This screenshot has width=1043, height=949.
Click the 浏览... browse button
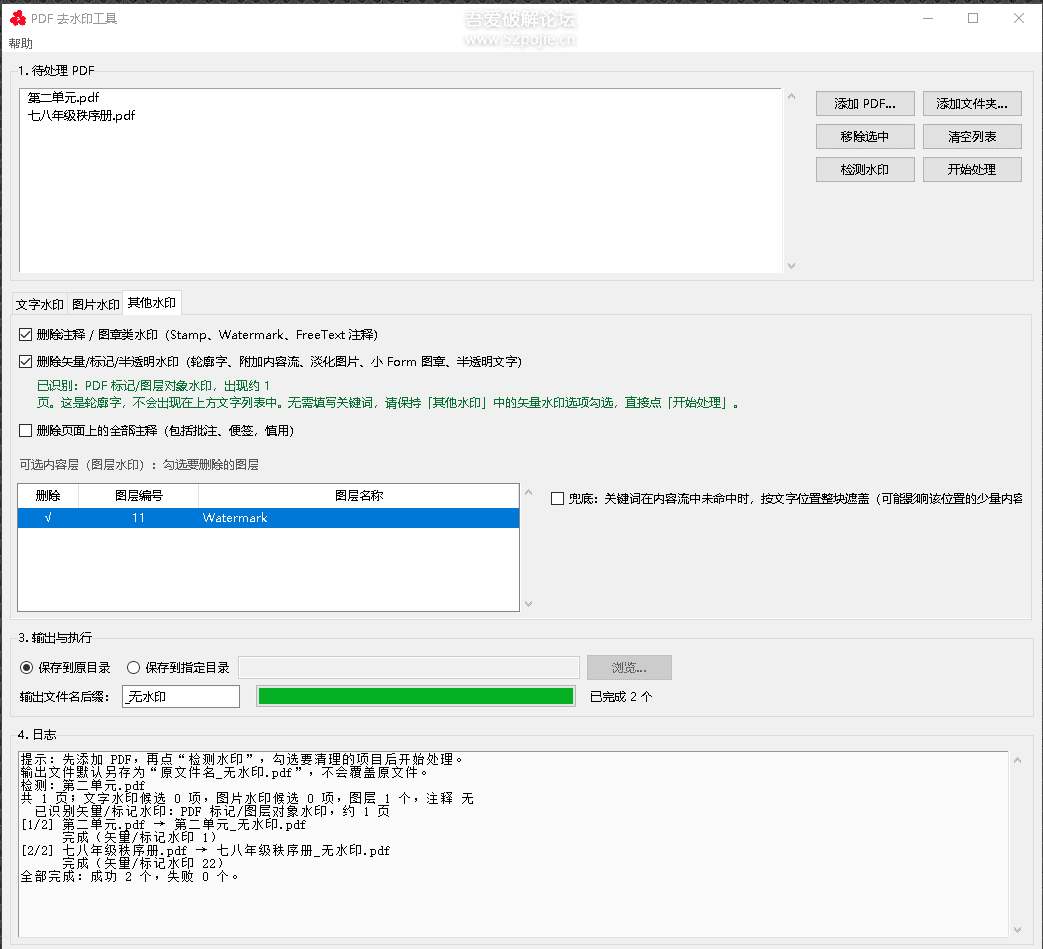pyautogui.click(x=629, y=668)
